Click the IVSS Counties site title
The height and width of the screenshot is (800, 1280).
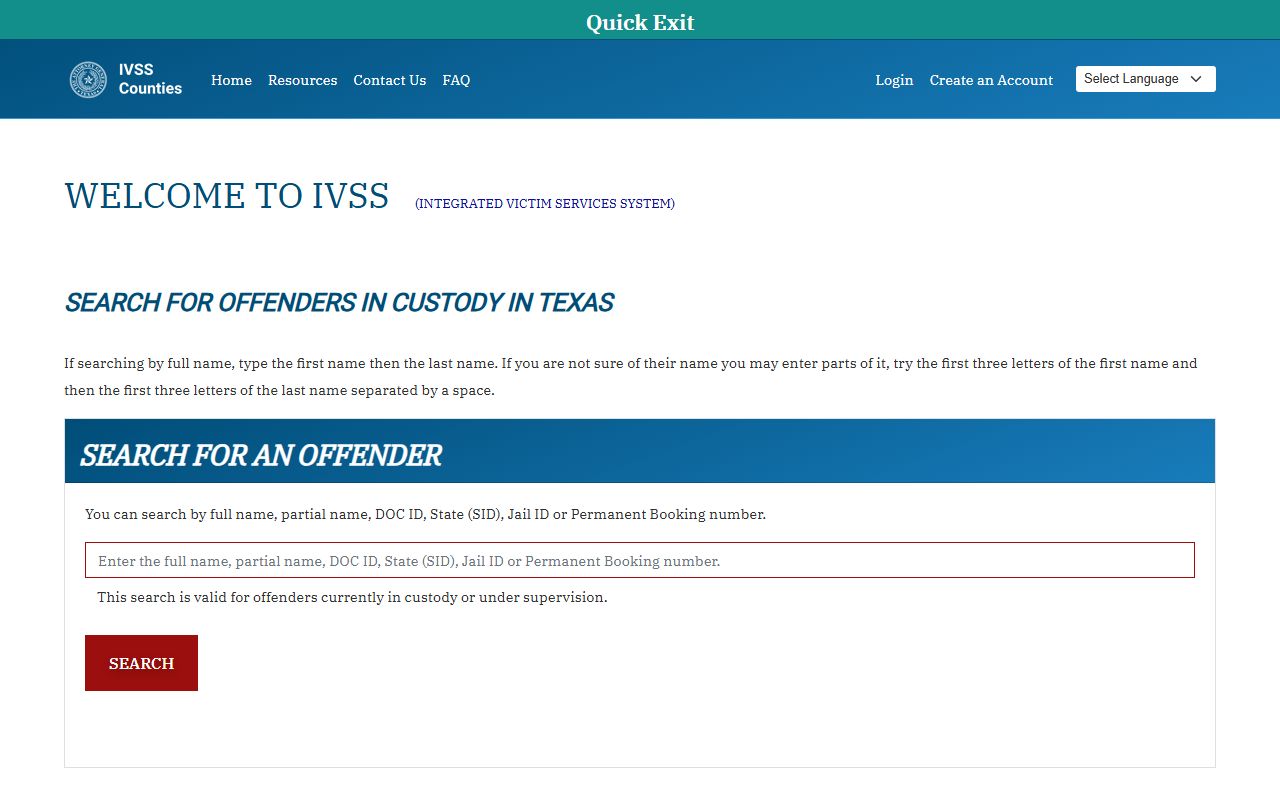tap(150, 79)
